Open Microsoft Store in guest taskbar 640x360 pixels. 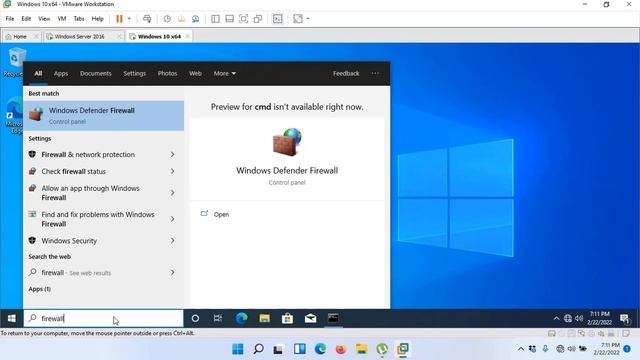(287, 318)
